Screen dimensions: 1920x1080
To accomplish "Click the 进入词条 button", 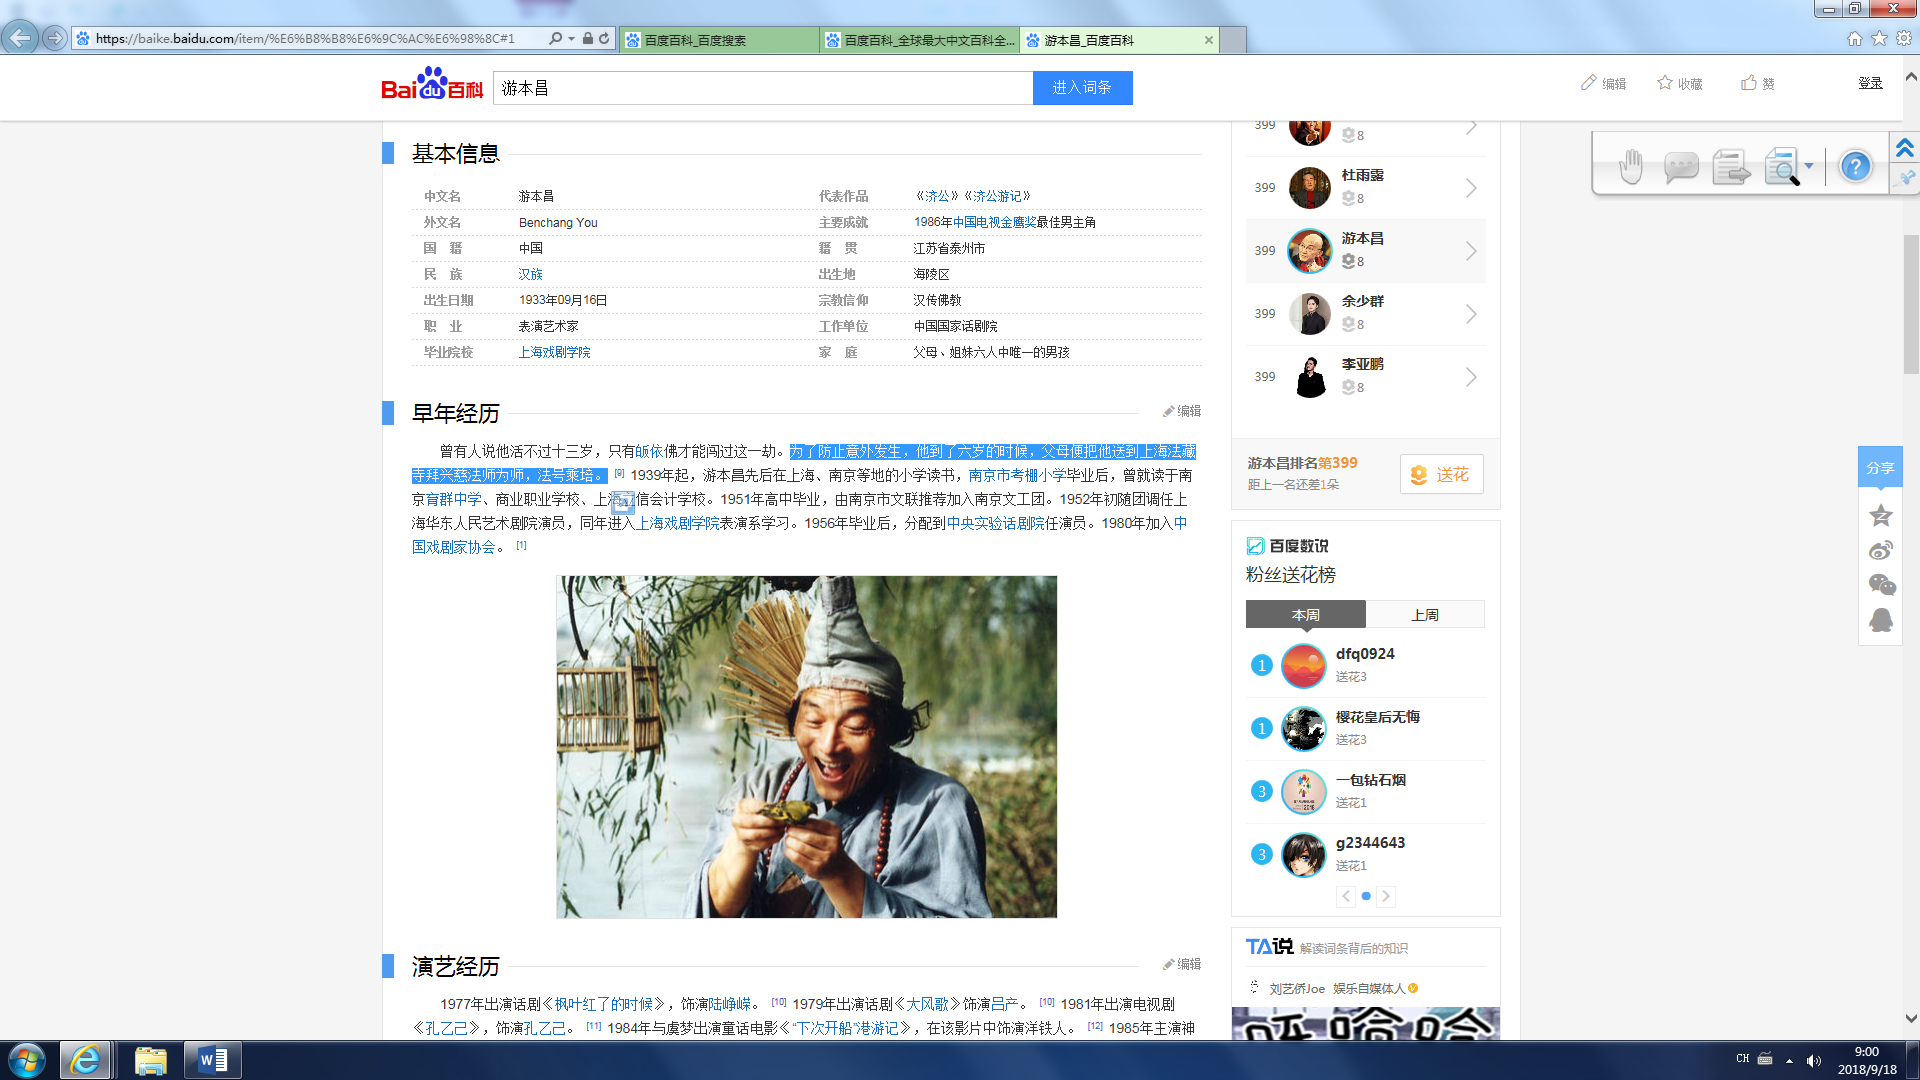I will tap(1082, 88).
